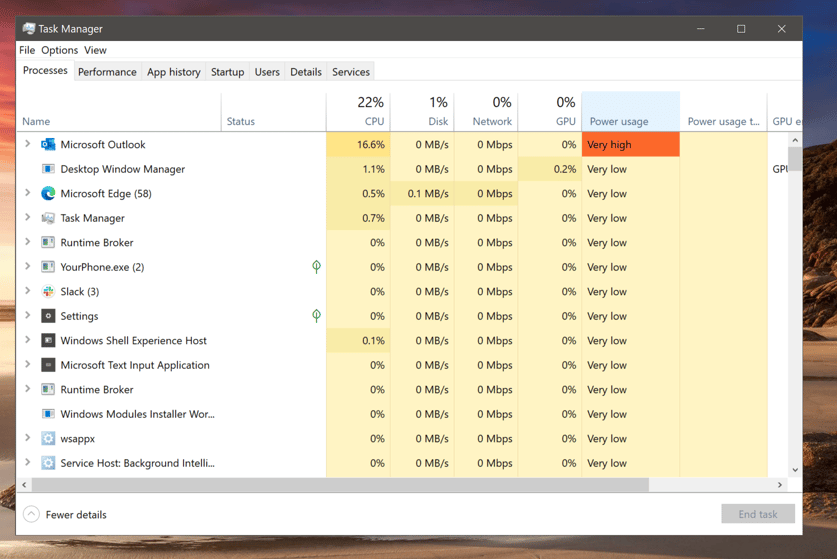
Task: Sort by the Name column header
Action: tap(119, 112)
